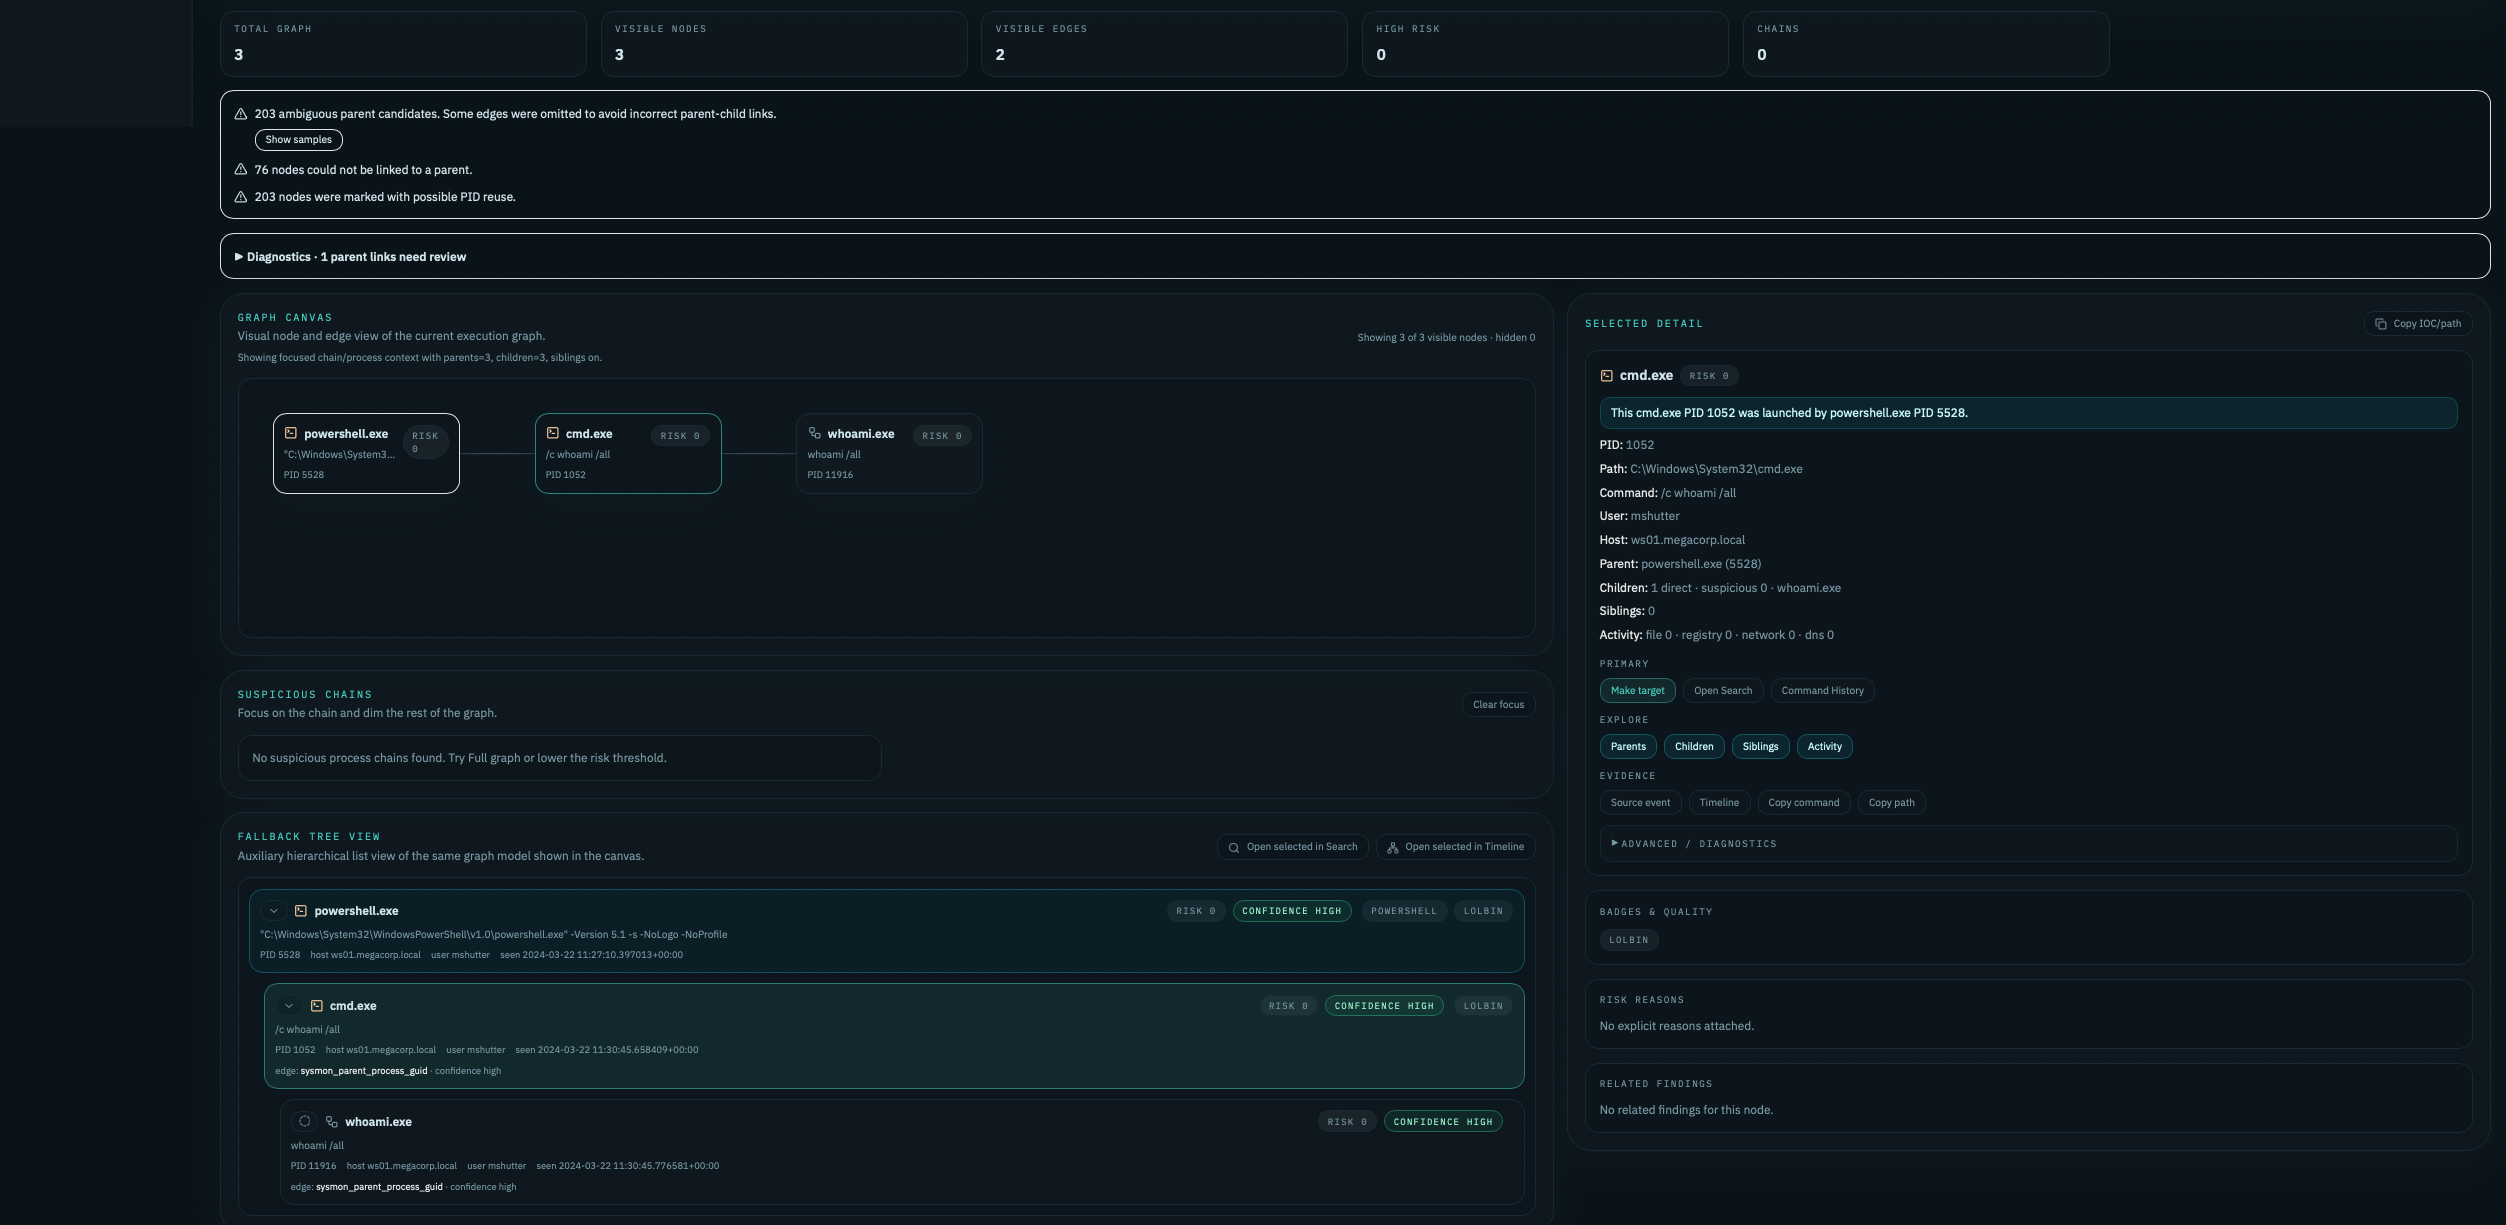This screenshot has width=2506, height=1225.
Task: Expand Diagnostics parent links need review
Action: (x=1355, y=257)
